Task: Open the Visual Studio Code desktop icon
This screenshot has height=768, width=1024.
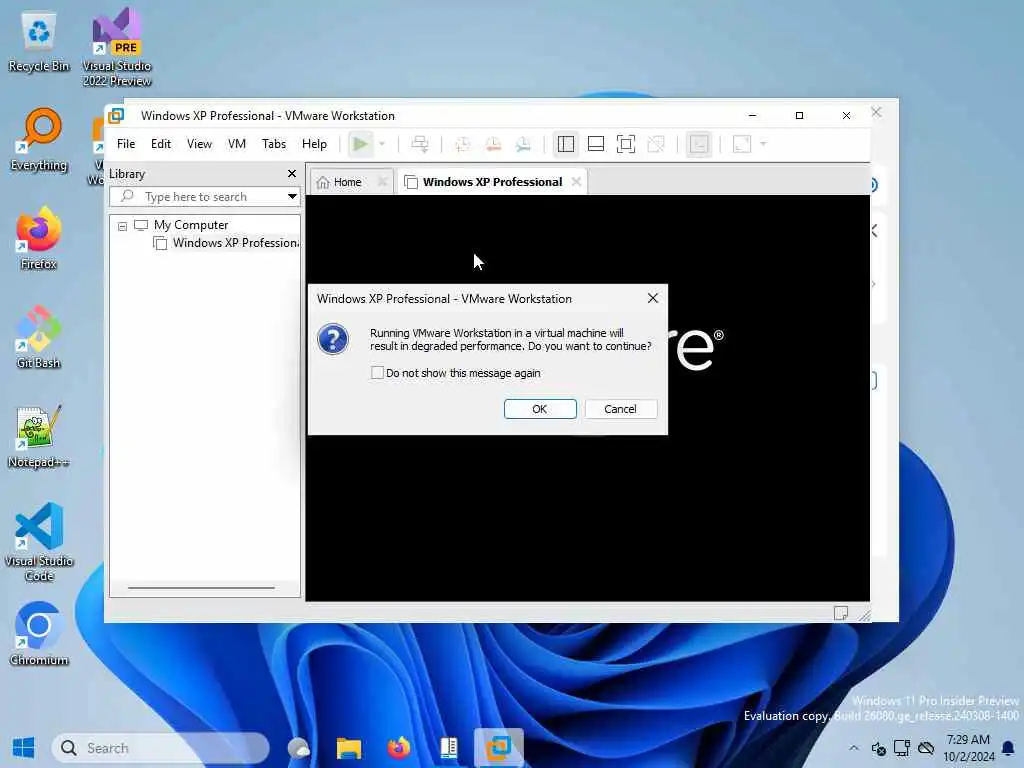Action: click(39, 542)
